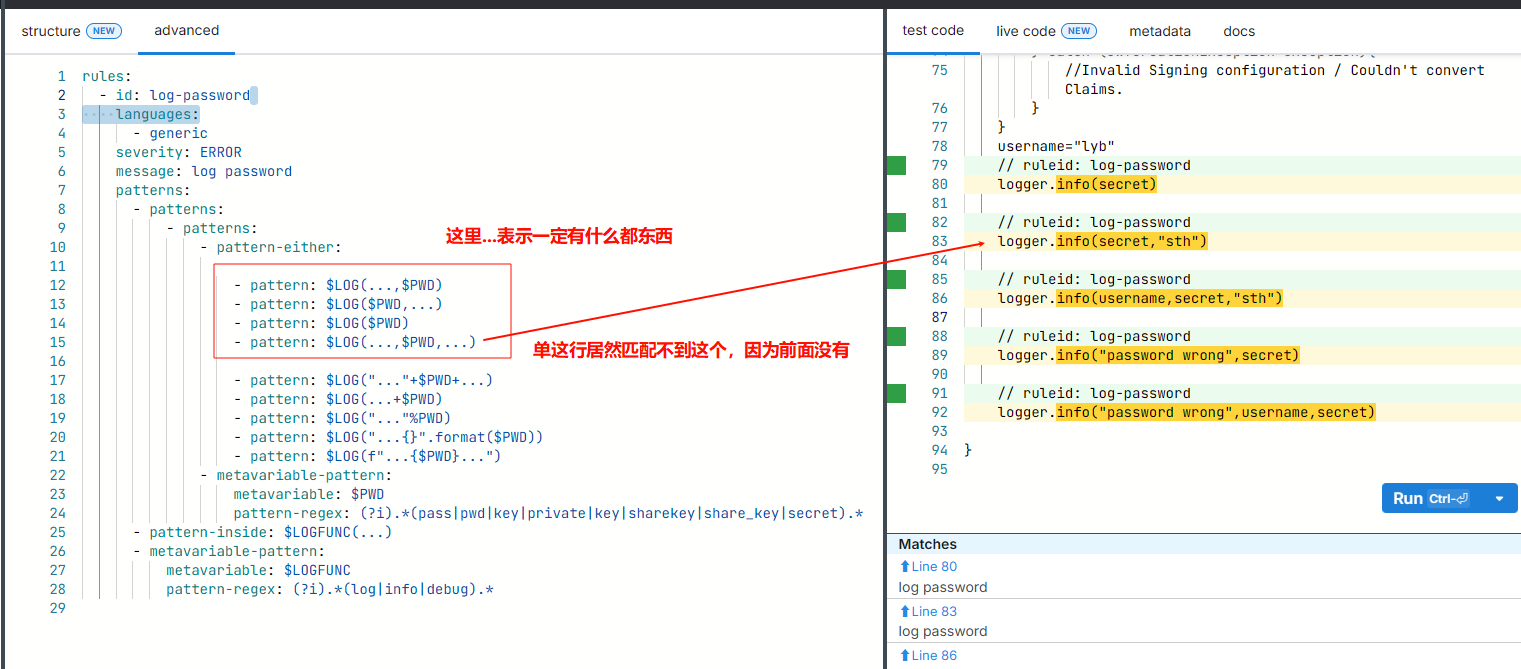Screen dimensions: 1521x669
Task: Click 'username="lyb"' in test code
Action: pyautogui.click(x=1056, y=146)
